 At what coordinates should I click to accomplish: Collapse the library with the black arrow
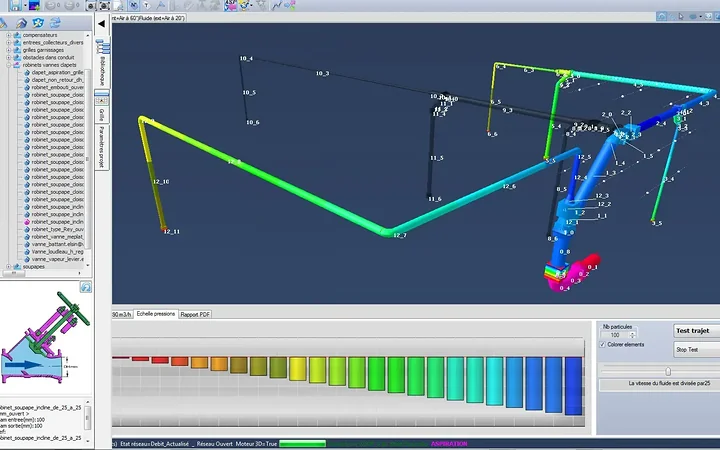coord(101,23)
